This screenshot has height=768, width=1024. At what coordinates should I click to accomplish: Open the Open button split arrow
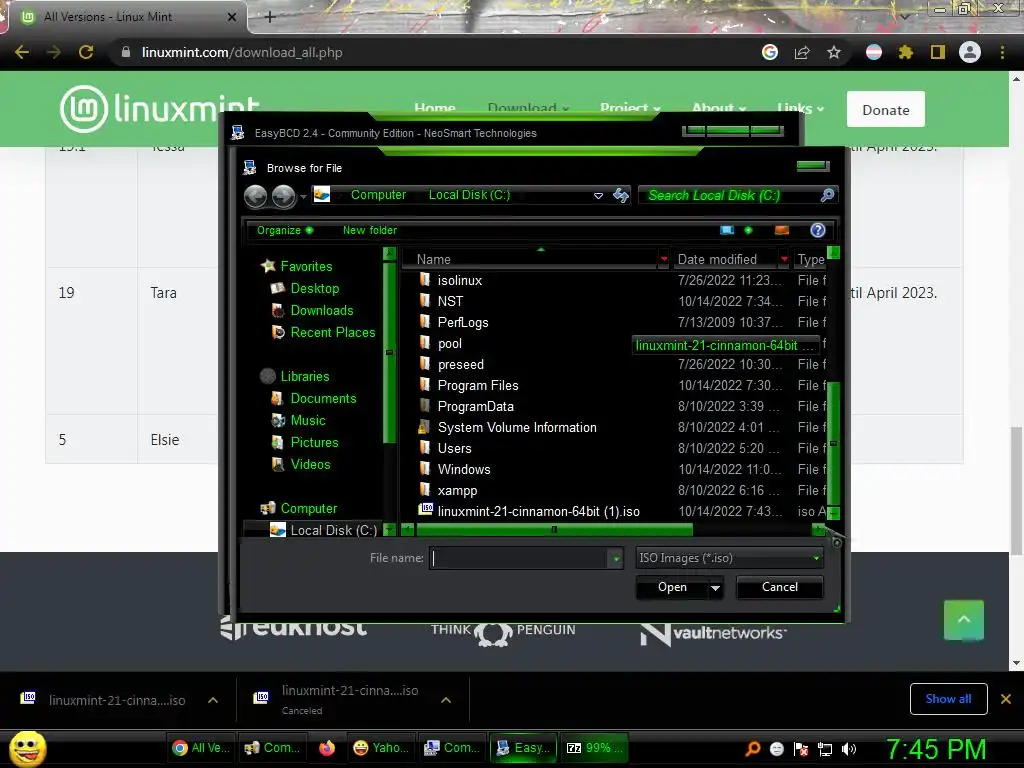click(x=716, y=588)
